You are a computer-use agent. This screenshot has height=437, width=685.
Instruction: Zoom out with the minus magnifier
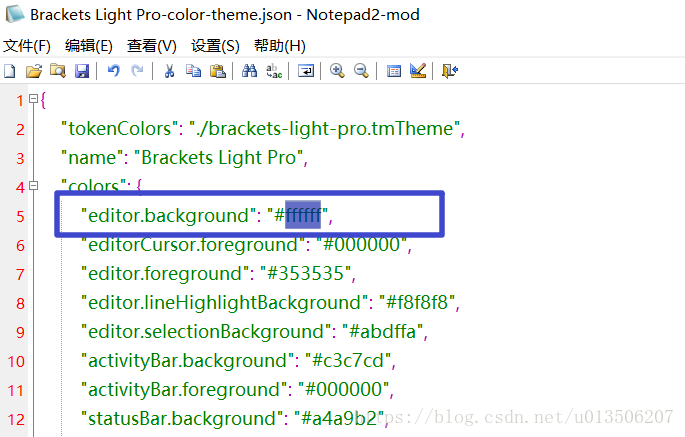coord(361,70)
